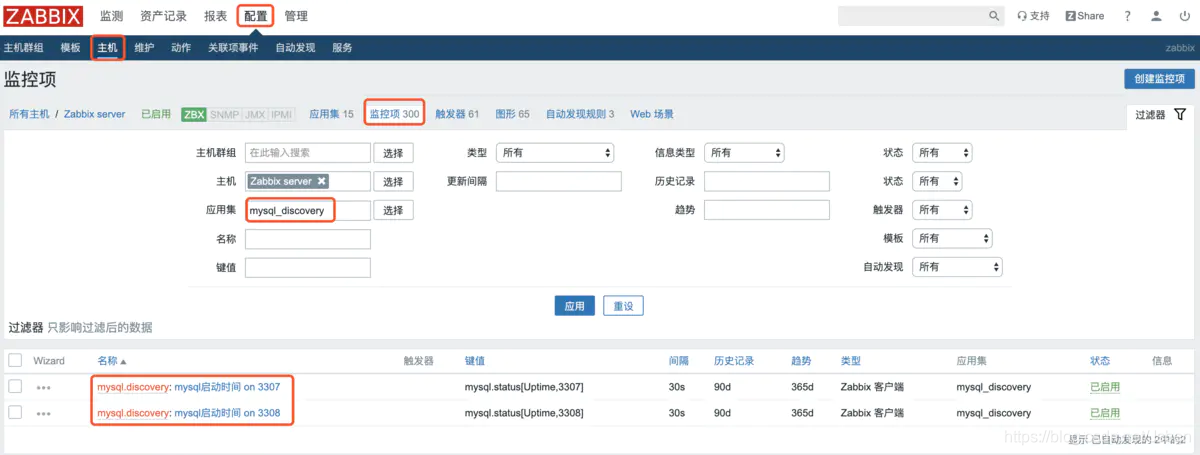Go to 主机群组 submenu

(23, 48)
